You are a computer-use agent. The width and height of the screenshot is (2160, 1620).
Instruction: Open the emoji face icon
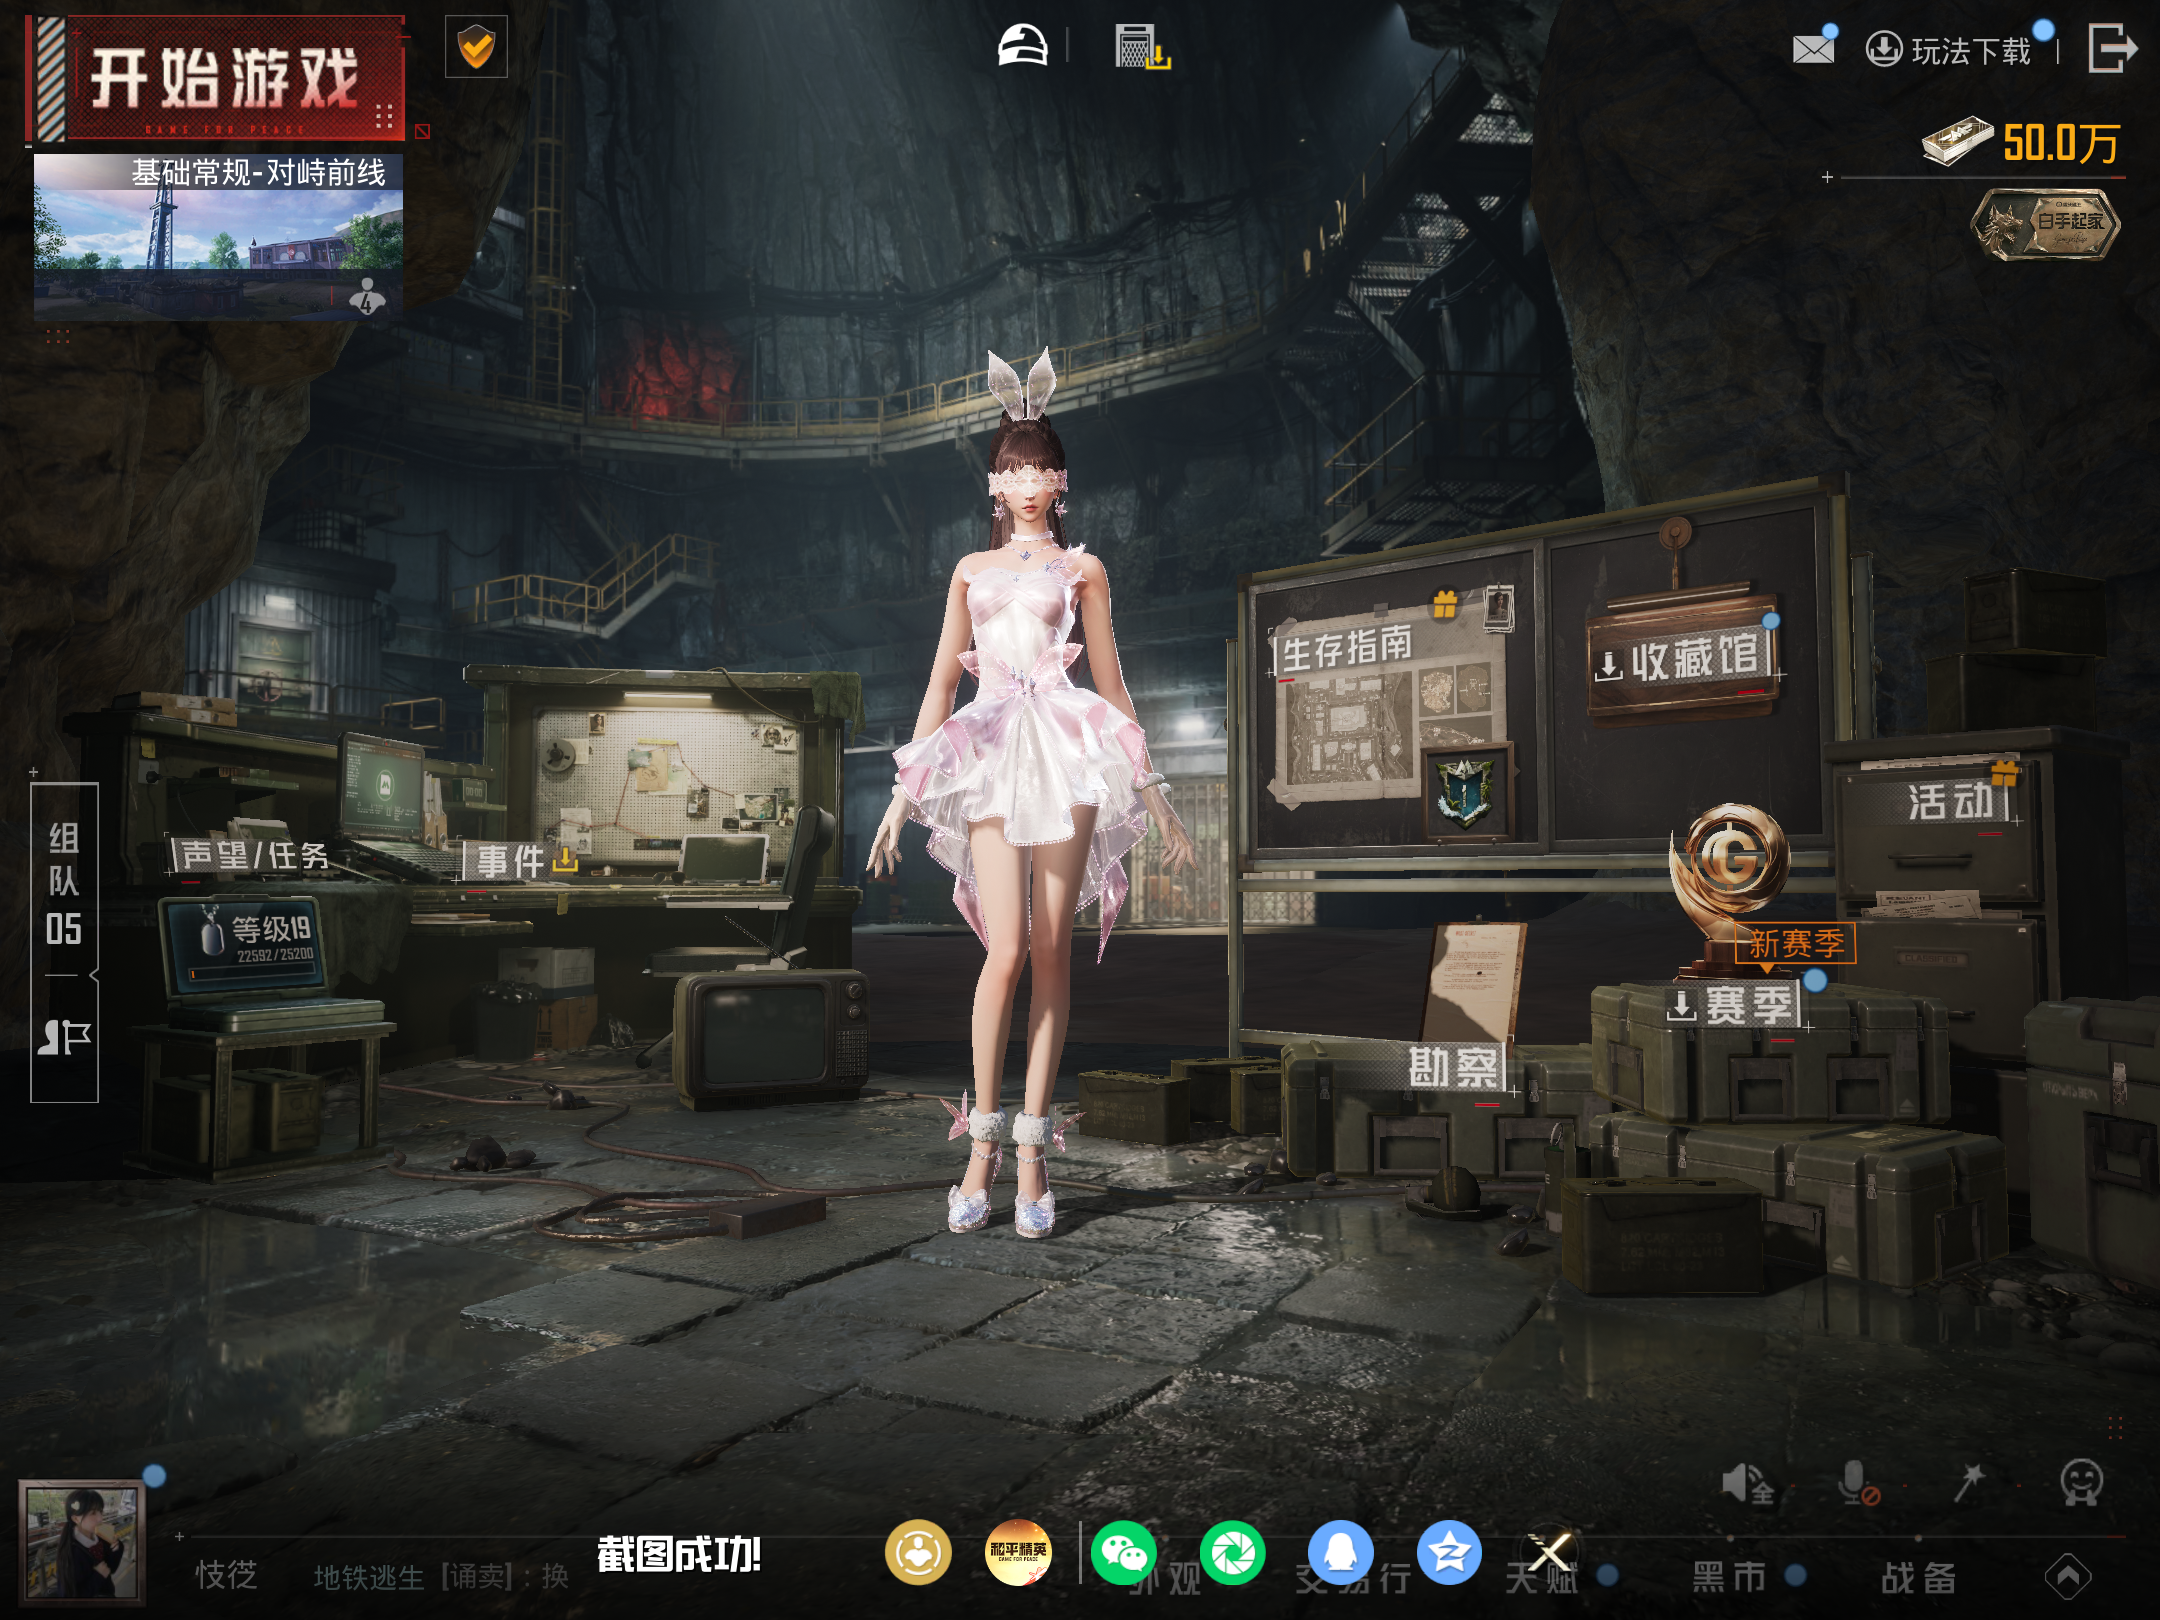(2081, 1482)
